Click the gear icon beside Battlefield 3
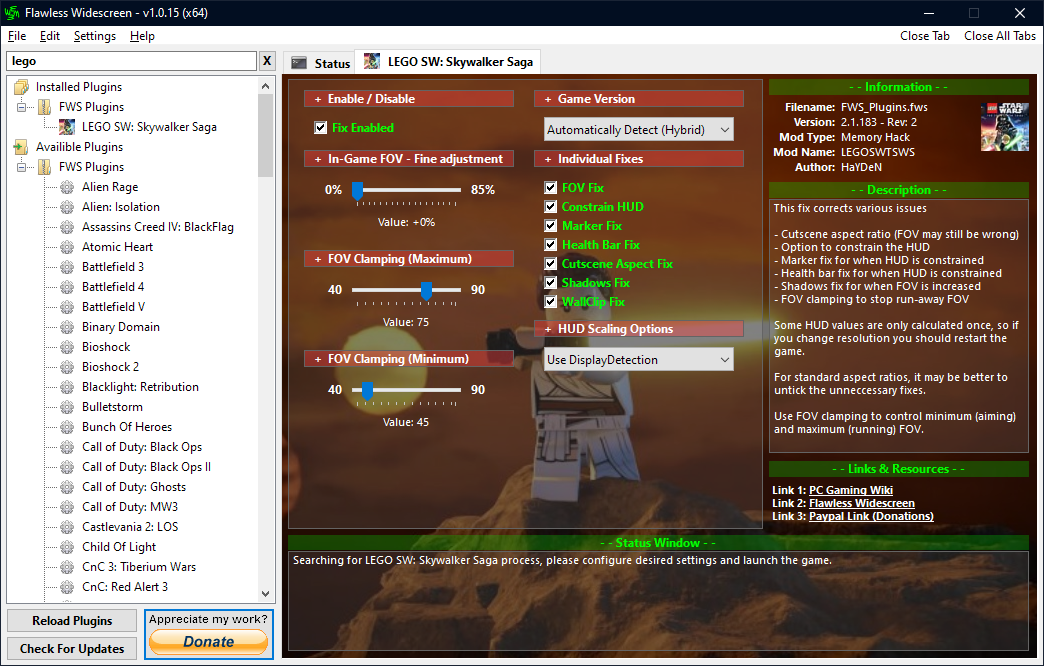Screen dimensions: 1044x666 click(67, 267)
